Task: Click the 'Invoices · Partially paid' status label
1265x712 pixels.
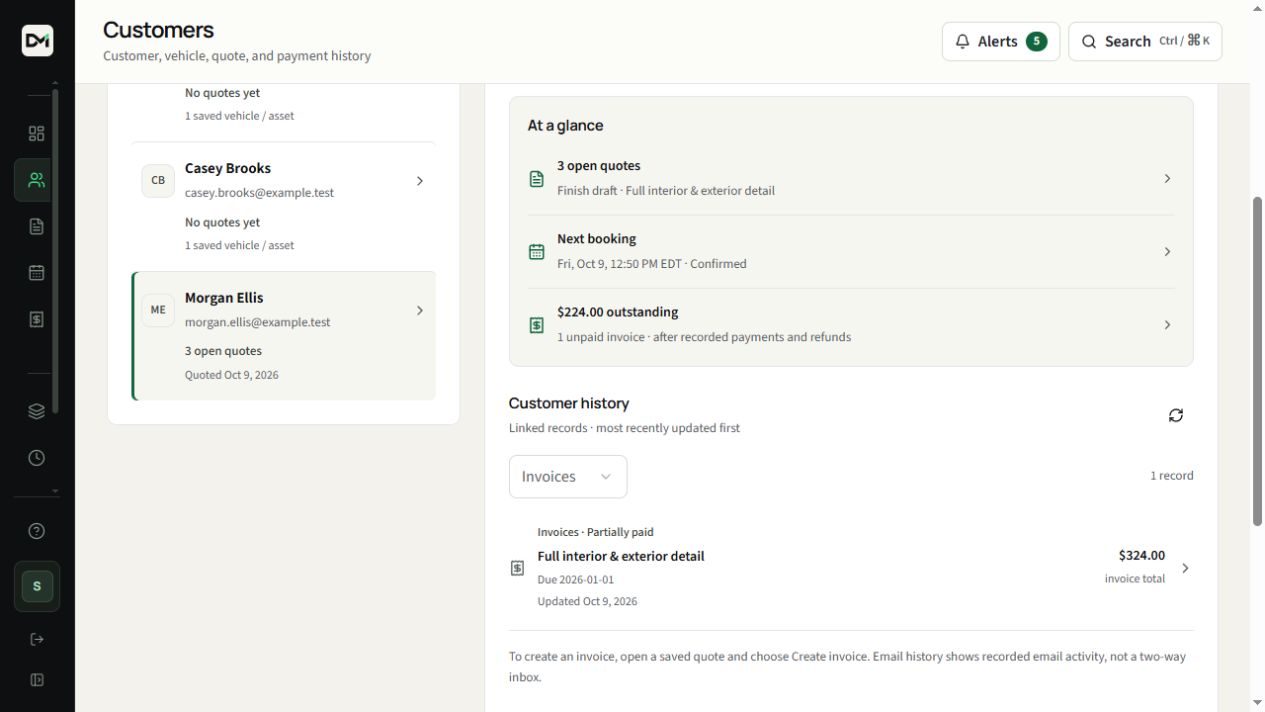Action: (x=595, y=532)
